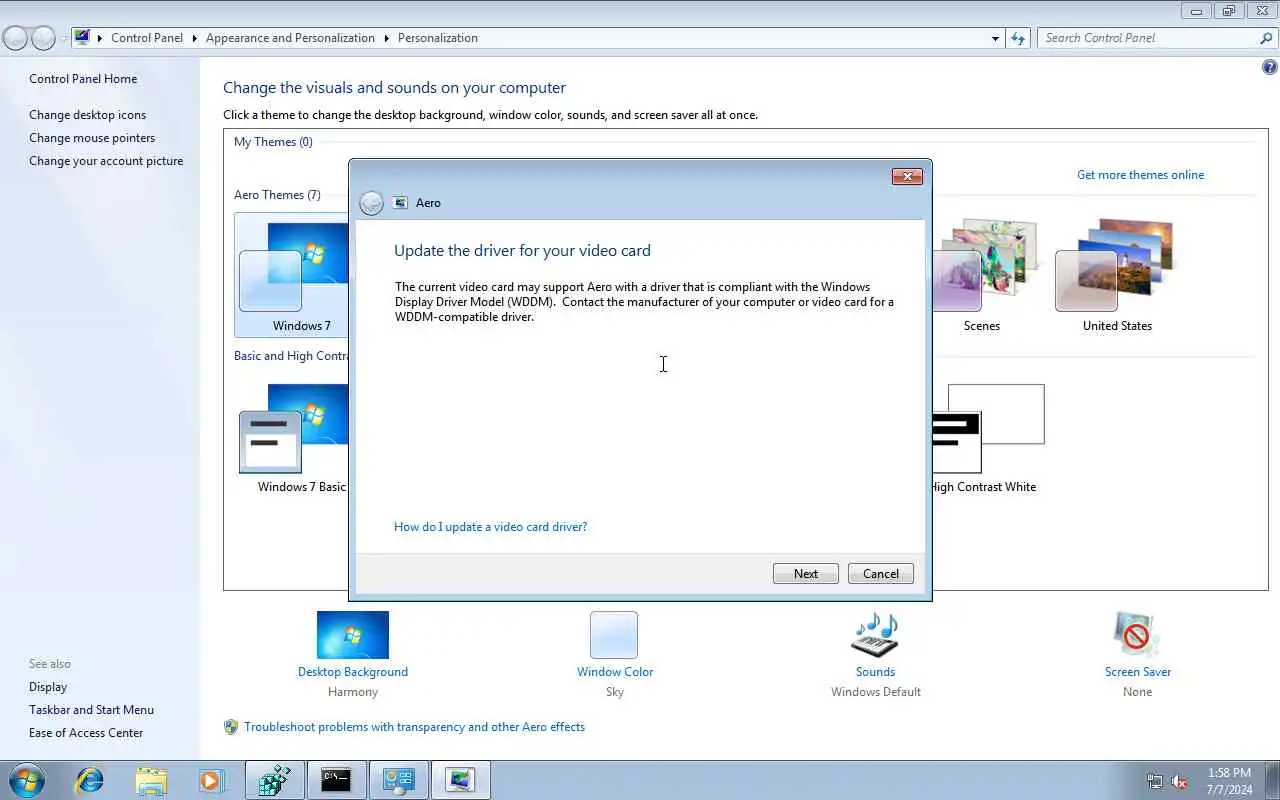Click the help question mark icon
The image size is (1280, 800).
1269,68
